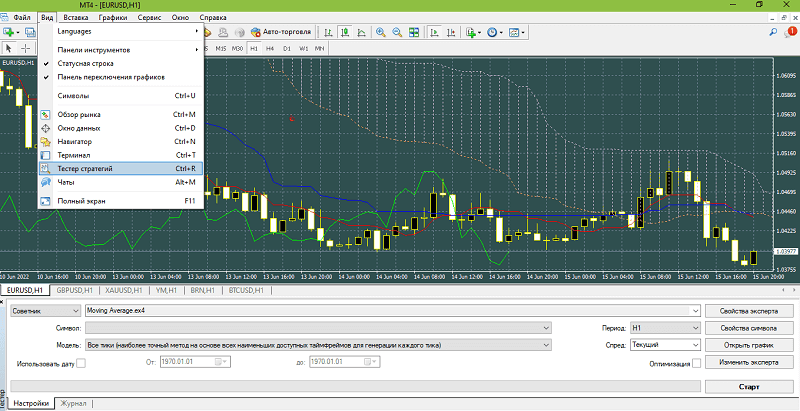Open the Графики menu

click(x=113, y=17)
